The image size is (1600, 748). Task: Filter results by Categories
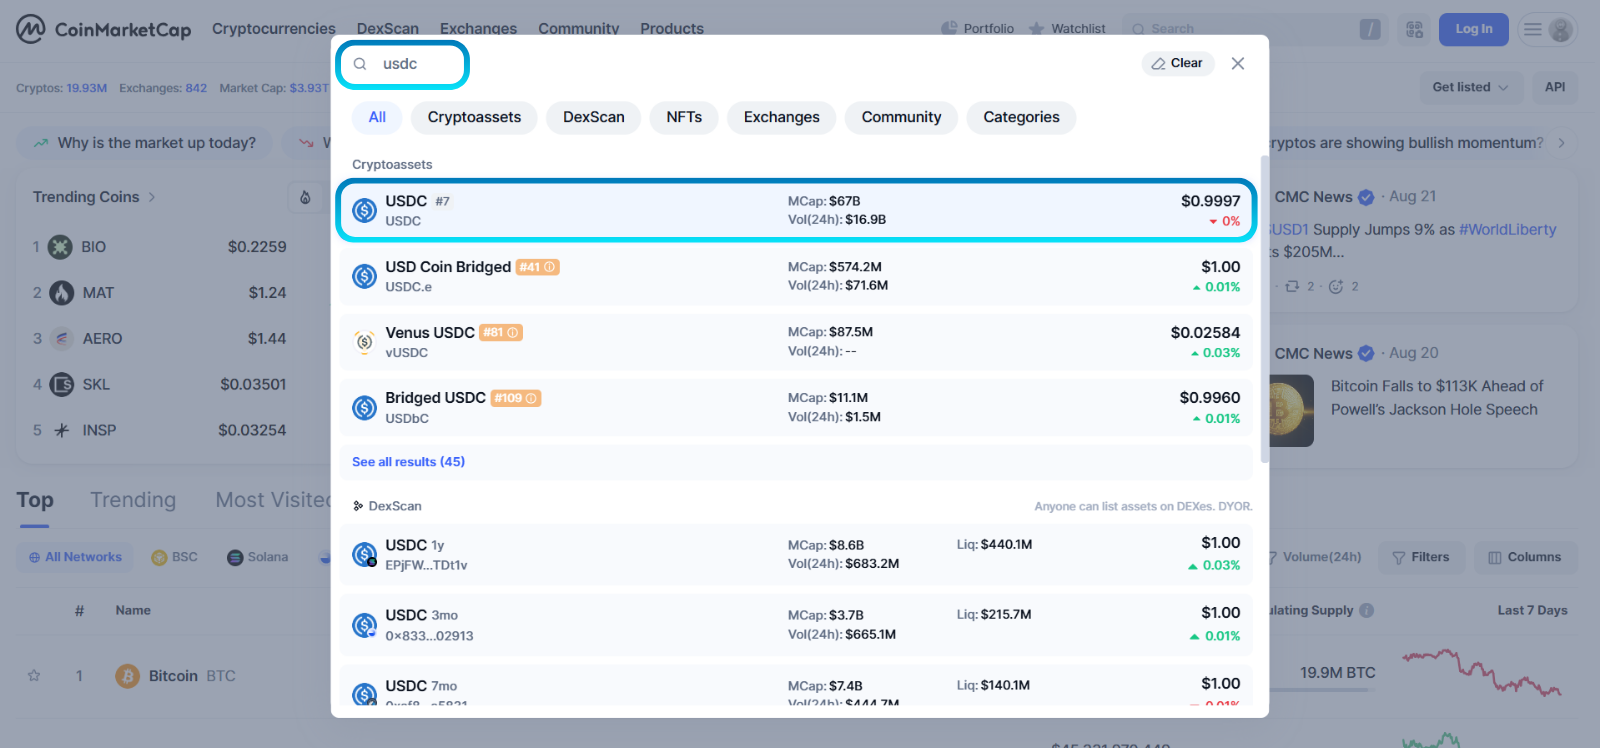click(1021, 117)
